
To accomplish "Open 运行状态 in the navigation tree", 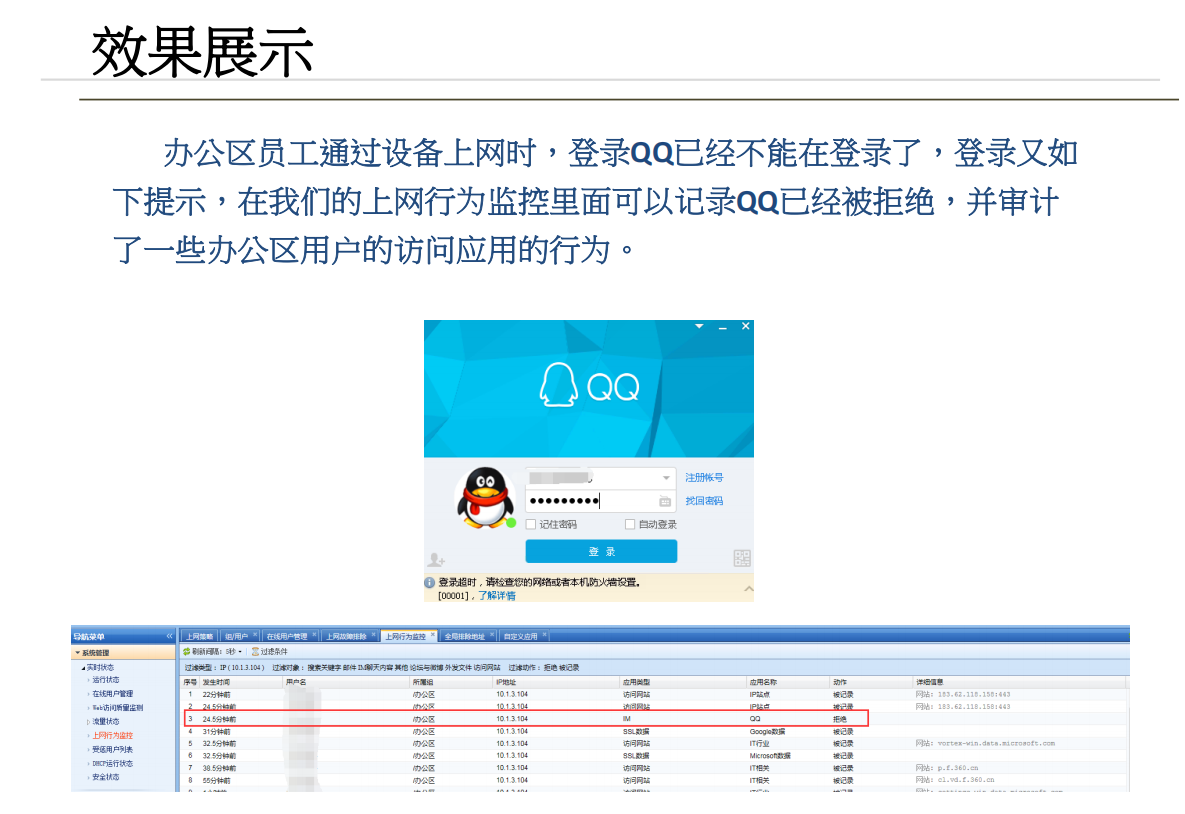I will tap(106, 680).
